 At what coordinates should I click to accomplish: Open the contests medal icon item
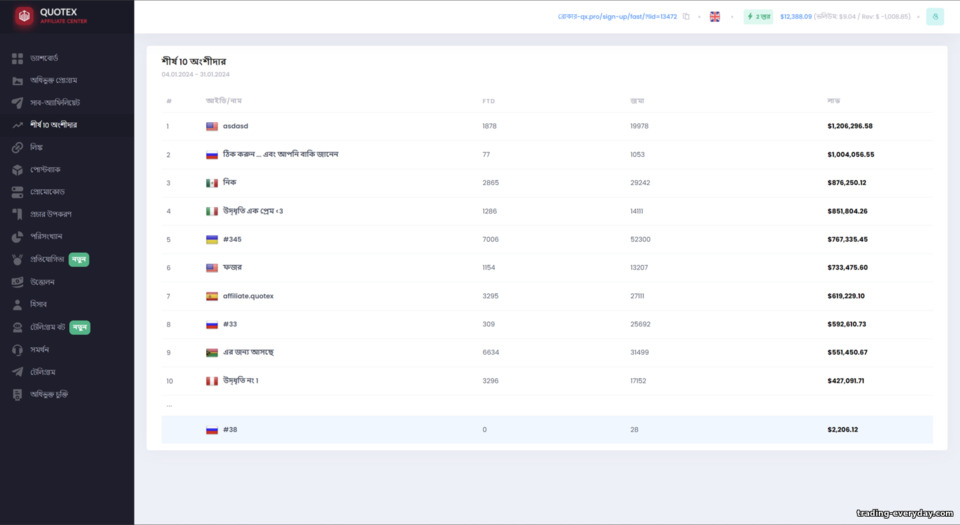pyautogui.click(x=17, y=259)
